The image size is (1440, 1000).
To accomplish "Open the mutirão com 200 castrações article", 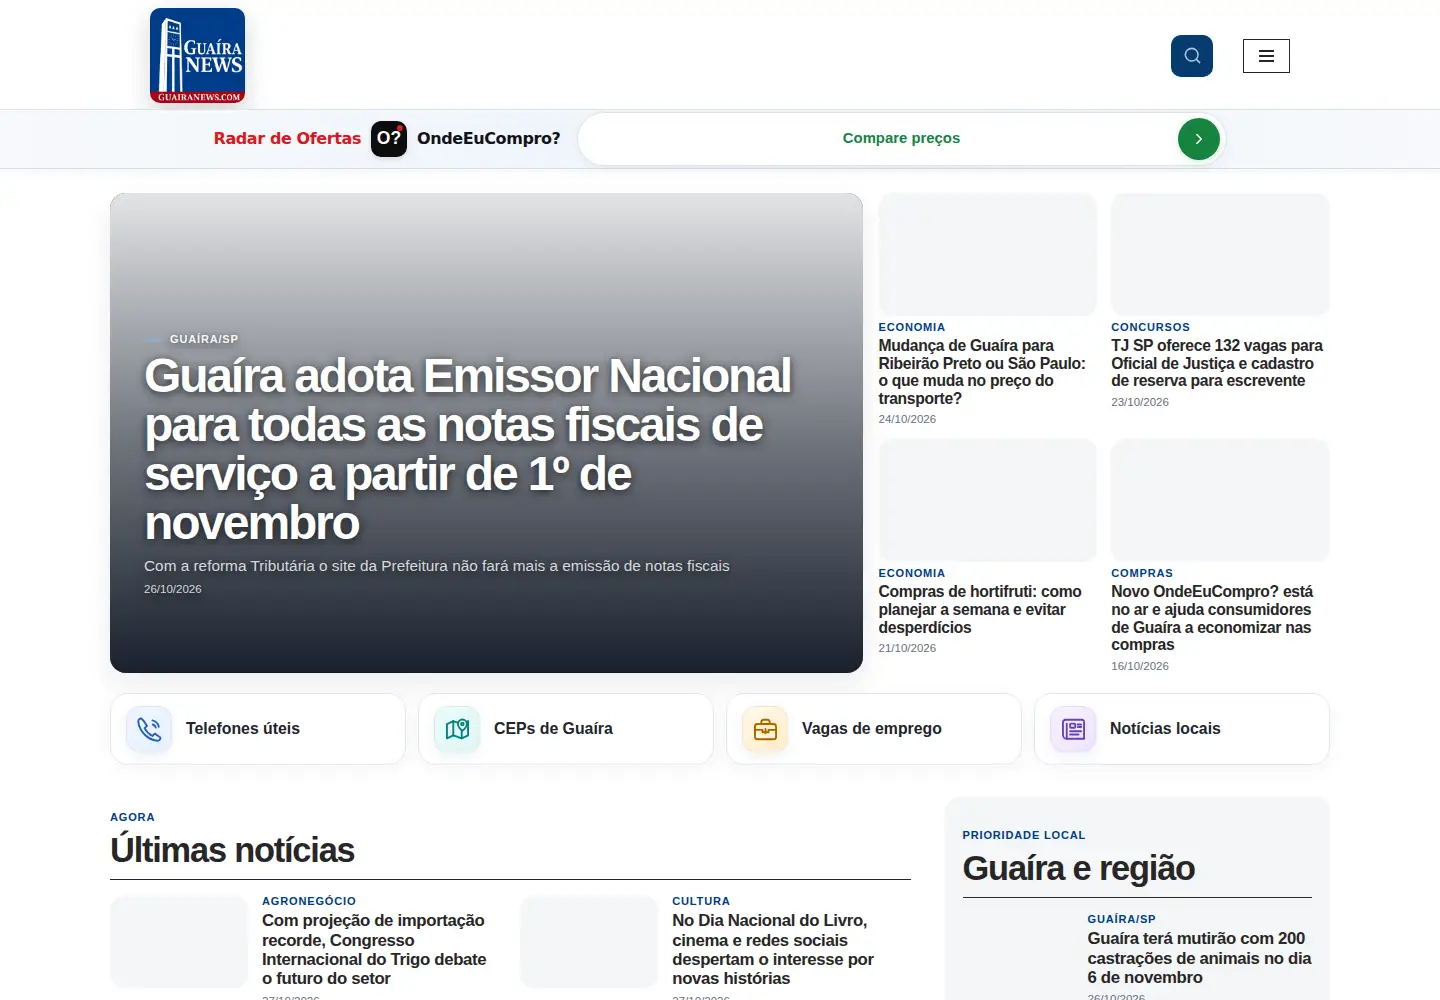I will [1199, 958].
